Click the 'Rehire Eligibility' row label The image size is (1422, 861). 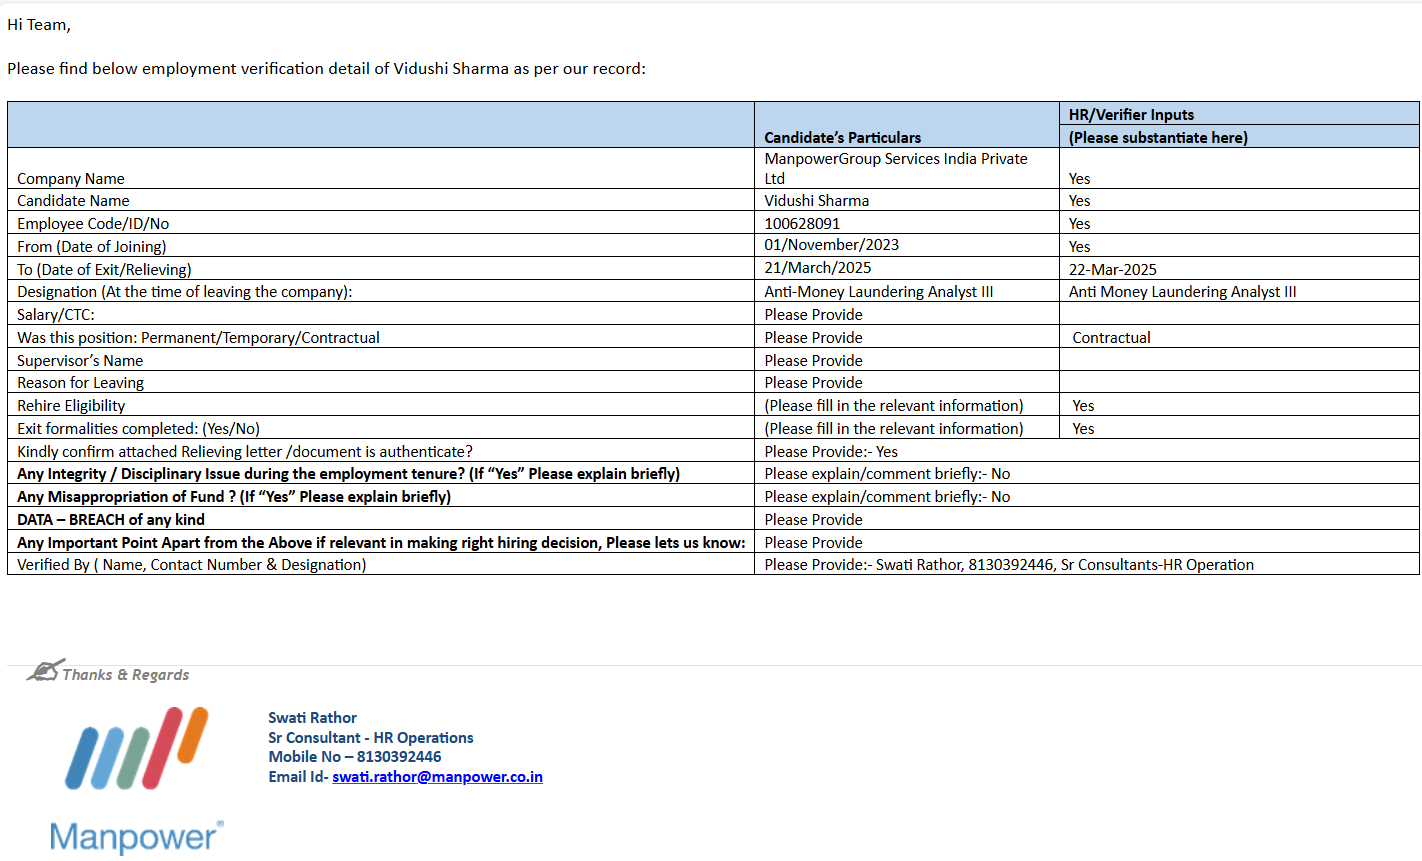tap(71, 406)
